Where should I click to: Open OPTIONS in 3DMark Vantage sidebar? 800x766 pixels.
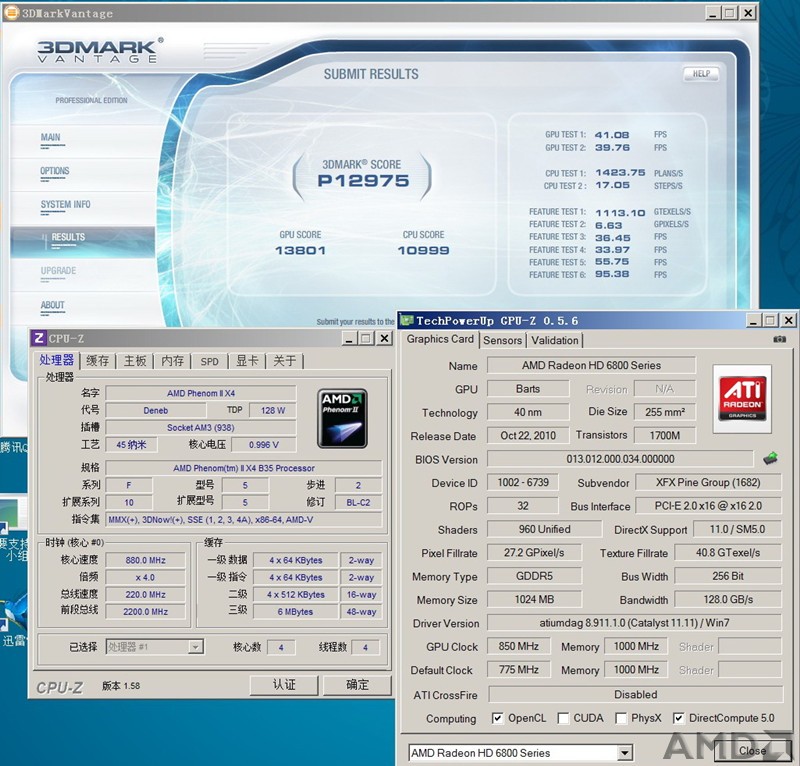tap(55, 171)
